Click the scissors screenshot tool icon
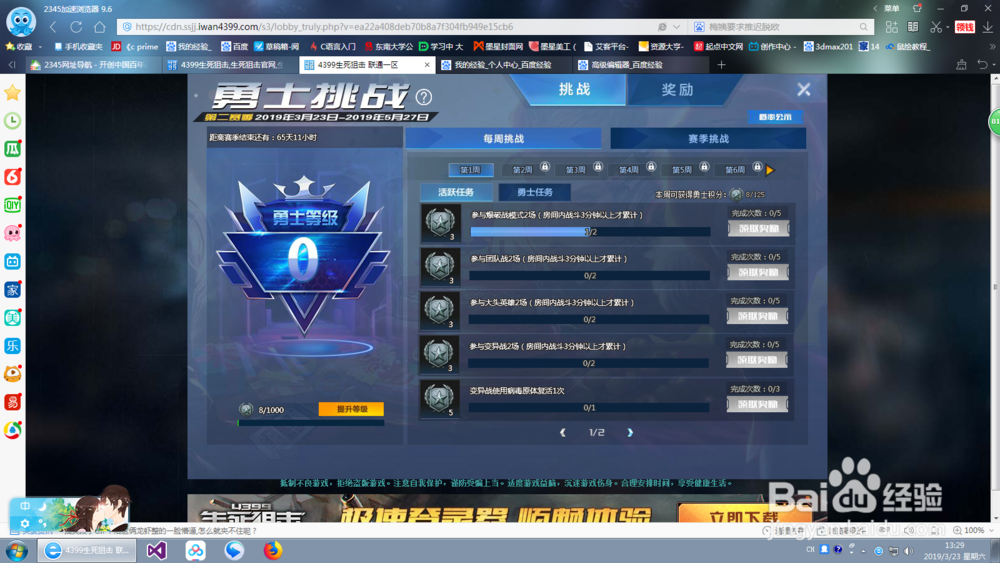The height and width of the screenshot is (563, 1000). (936, 27)
